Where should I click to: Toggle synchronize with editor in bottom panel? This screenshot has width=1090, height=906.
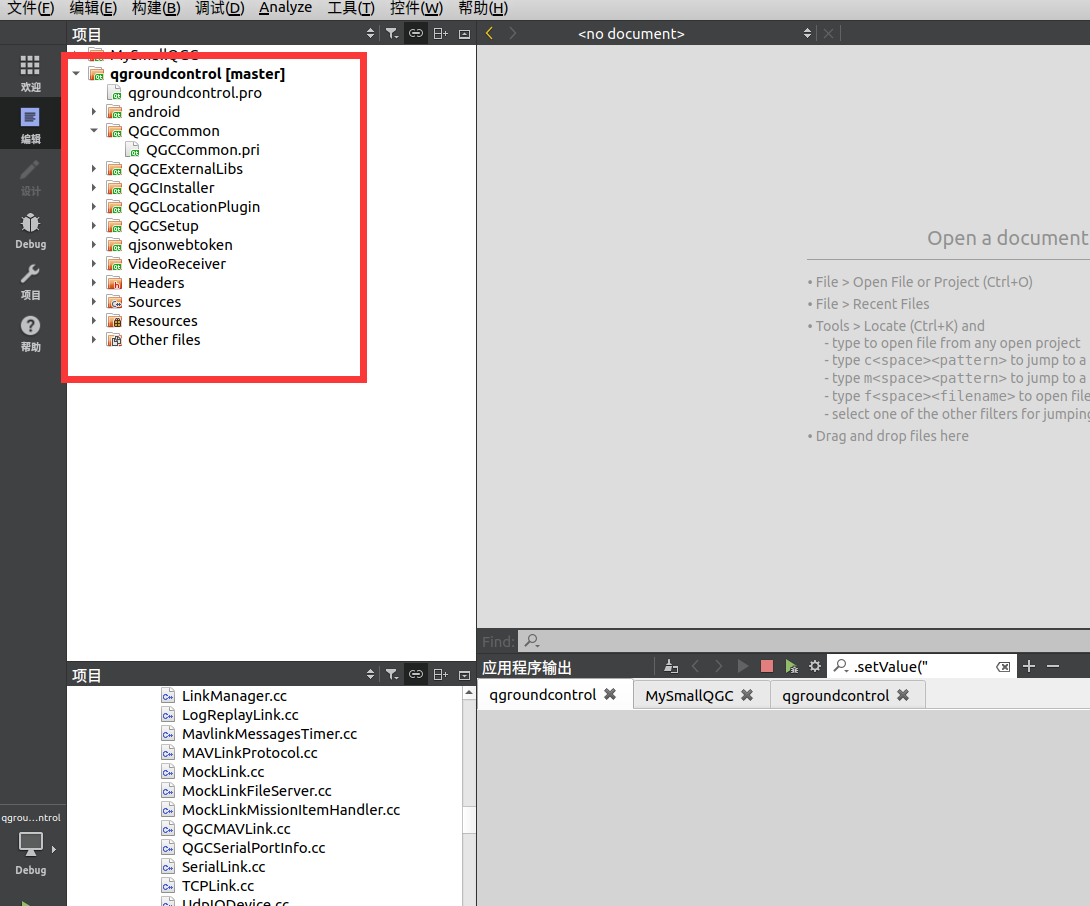[x=416, y=674]
